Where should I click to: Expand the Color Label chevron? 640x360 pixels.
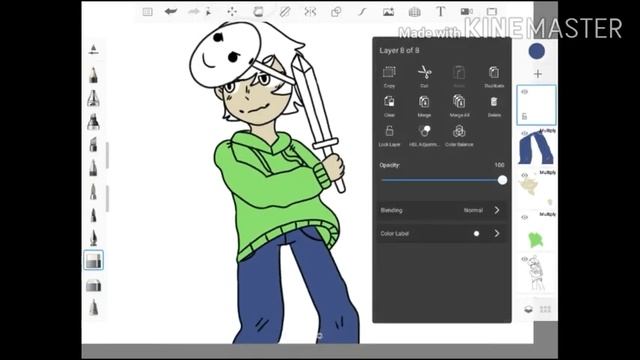tap(497, 233)
